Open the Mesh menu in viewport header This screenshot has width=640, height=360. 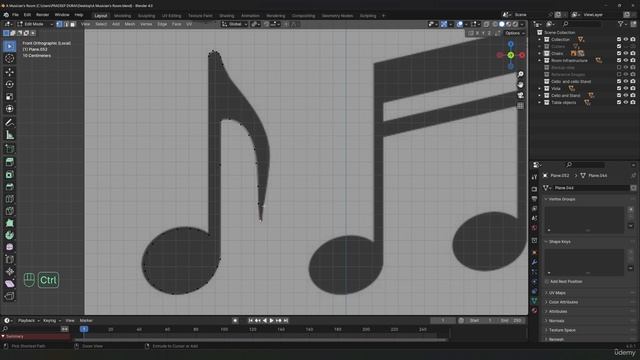click(129, 24)
